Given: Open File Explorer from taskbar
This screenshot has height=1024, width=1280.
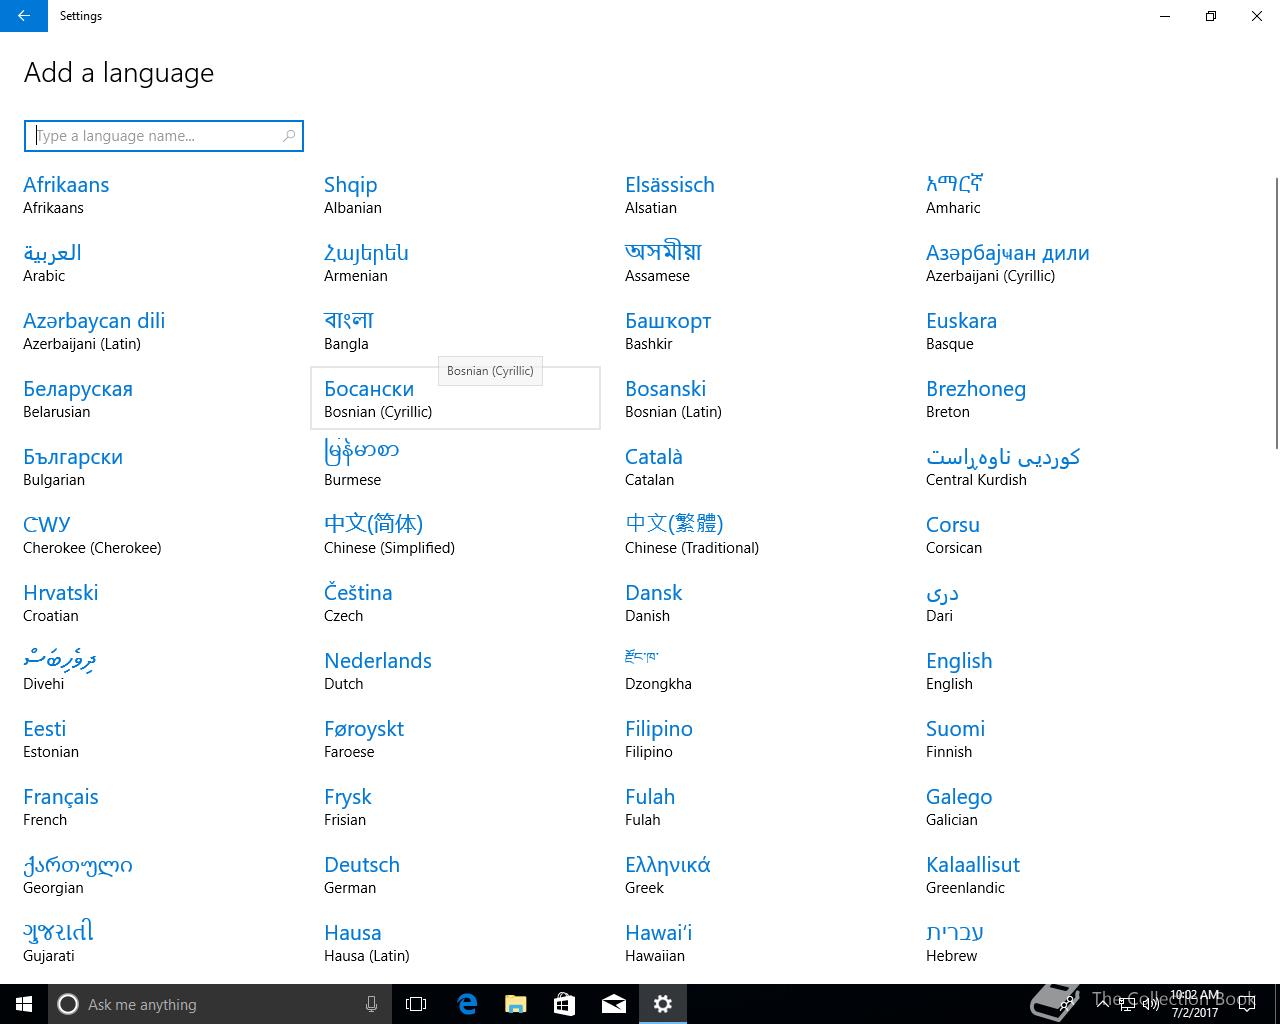Looking at the screenshot, I should 516,1004.
